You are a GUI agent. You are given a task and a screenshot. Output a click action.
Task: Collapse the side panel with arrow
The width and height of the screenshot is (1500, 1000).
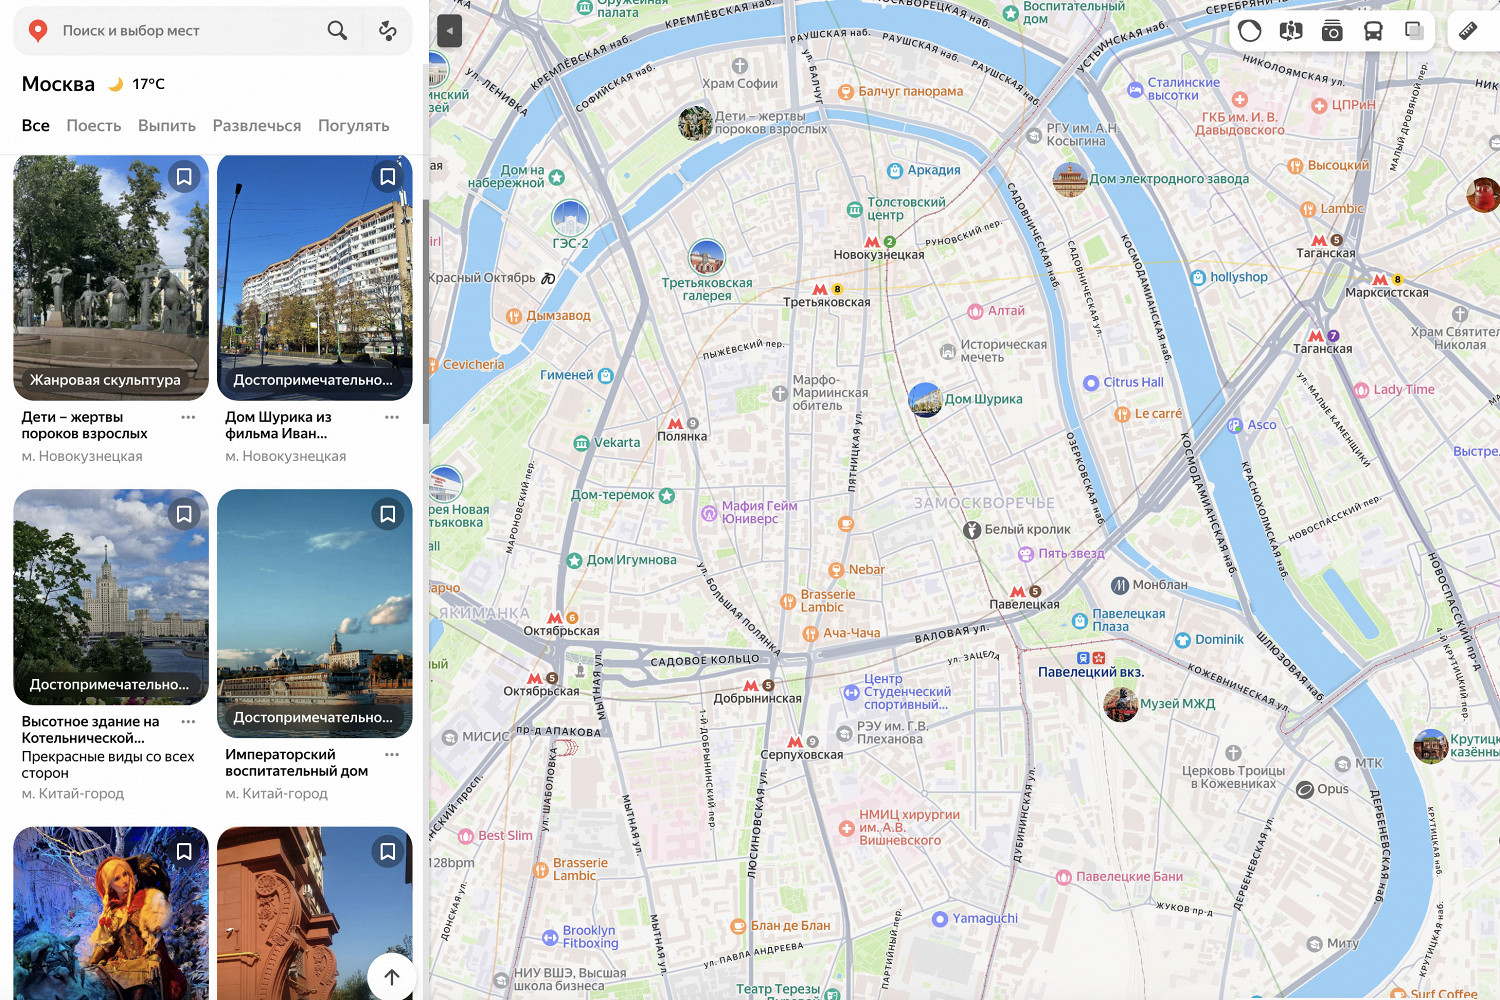click(449, 31)
